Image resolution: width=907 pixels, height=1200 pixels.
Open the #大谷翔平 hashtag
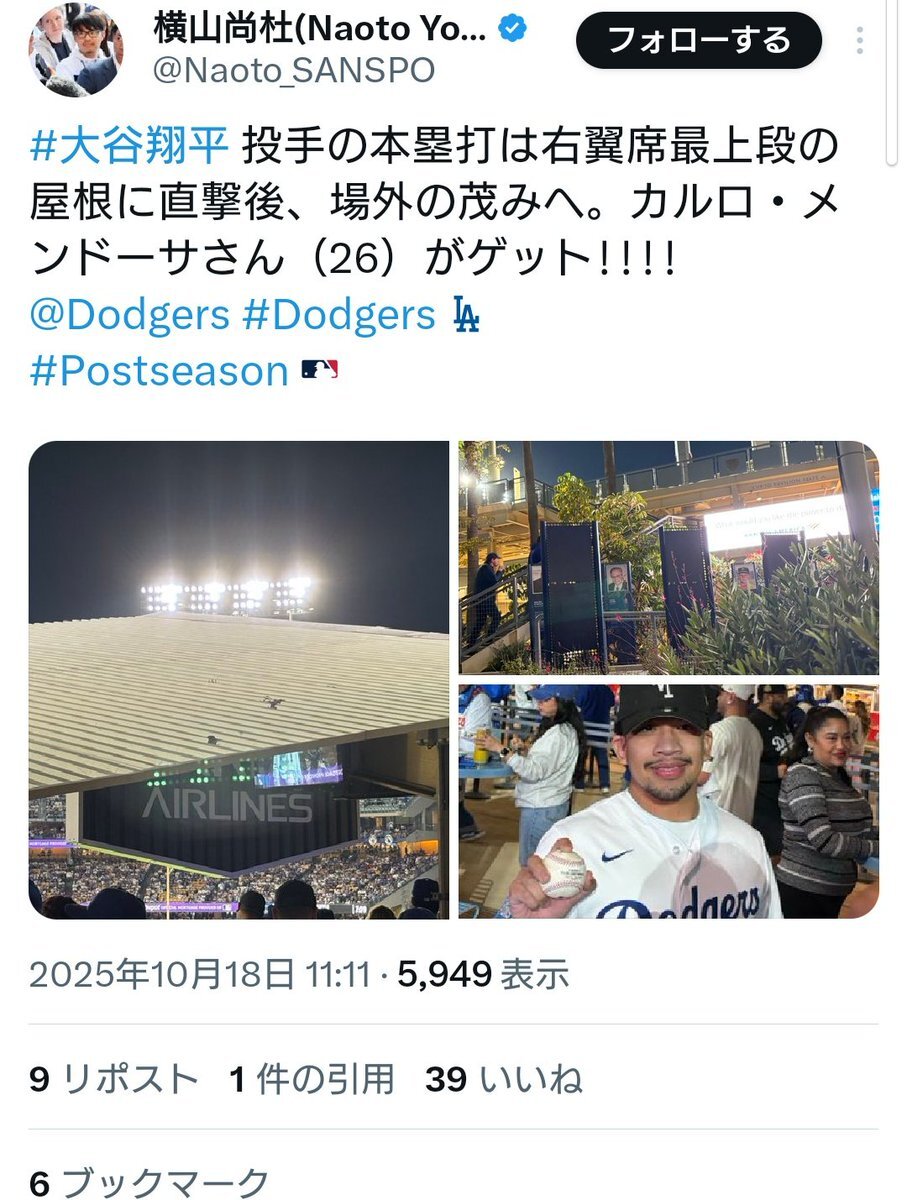pyautogui.click(x=130, y=148)
